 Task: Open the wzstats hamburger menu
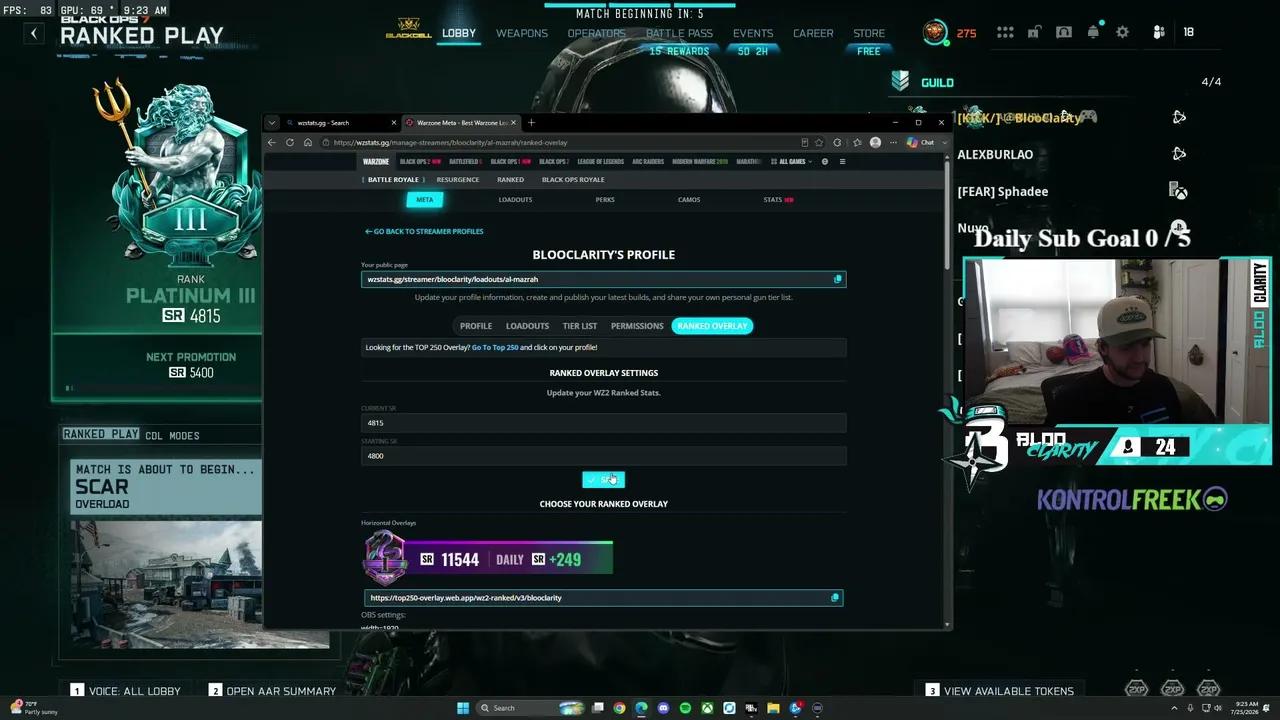(842, 161)
